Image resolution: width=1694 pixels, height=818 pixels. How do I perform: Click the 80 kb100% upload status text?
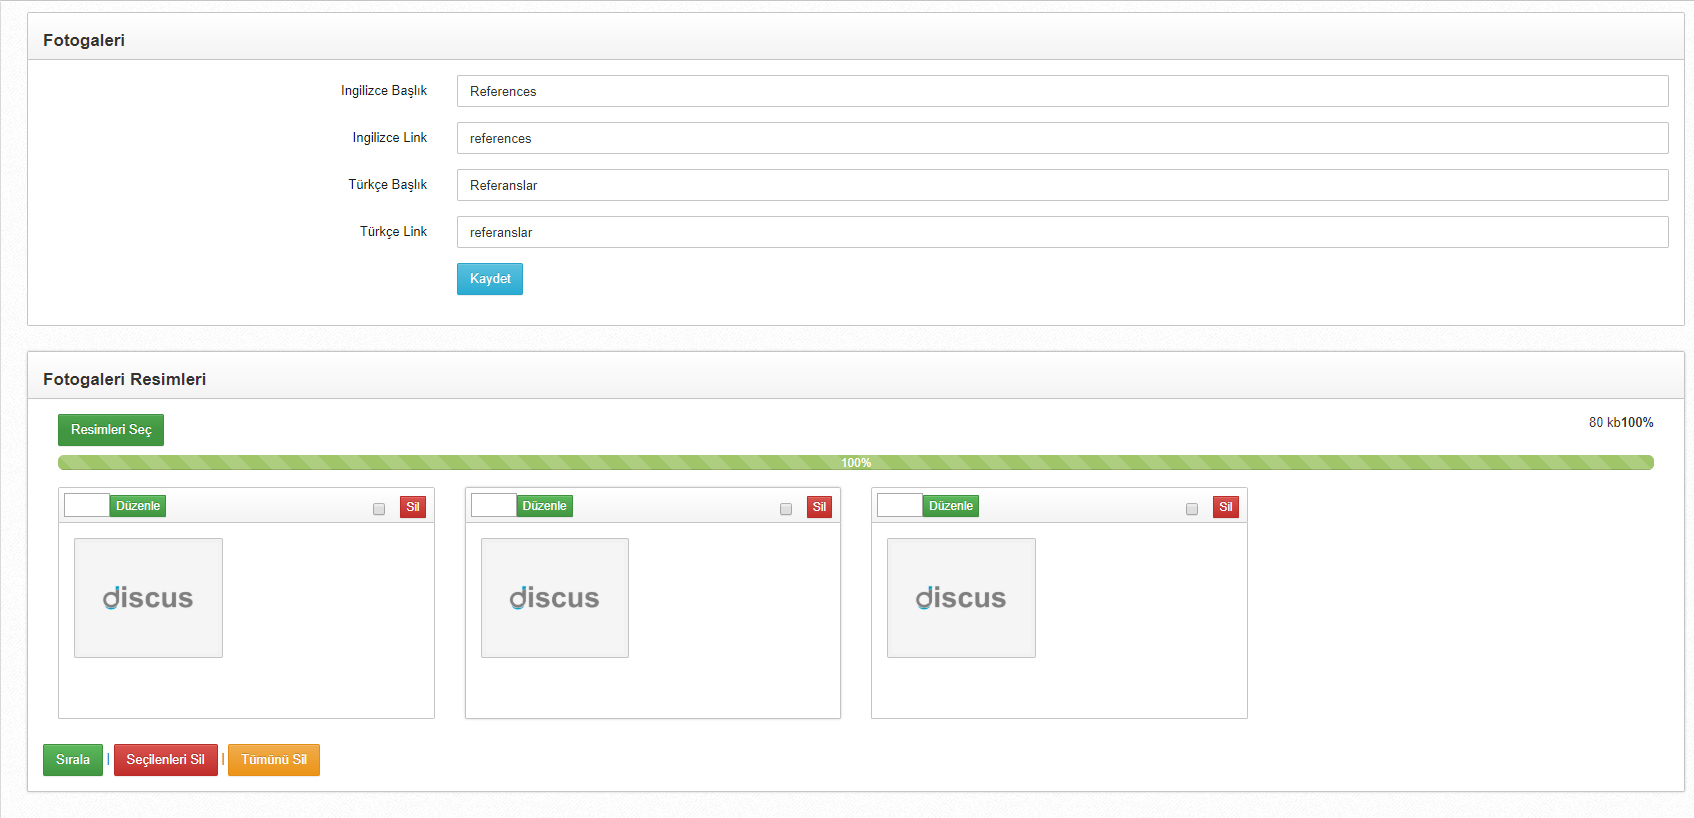coord(1621,423)
